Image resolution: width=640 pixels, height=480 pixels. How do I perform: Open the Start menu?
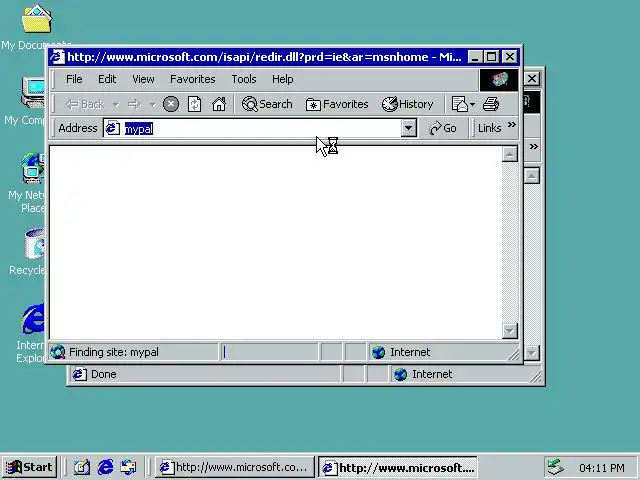(x=29, y=467)
